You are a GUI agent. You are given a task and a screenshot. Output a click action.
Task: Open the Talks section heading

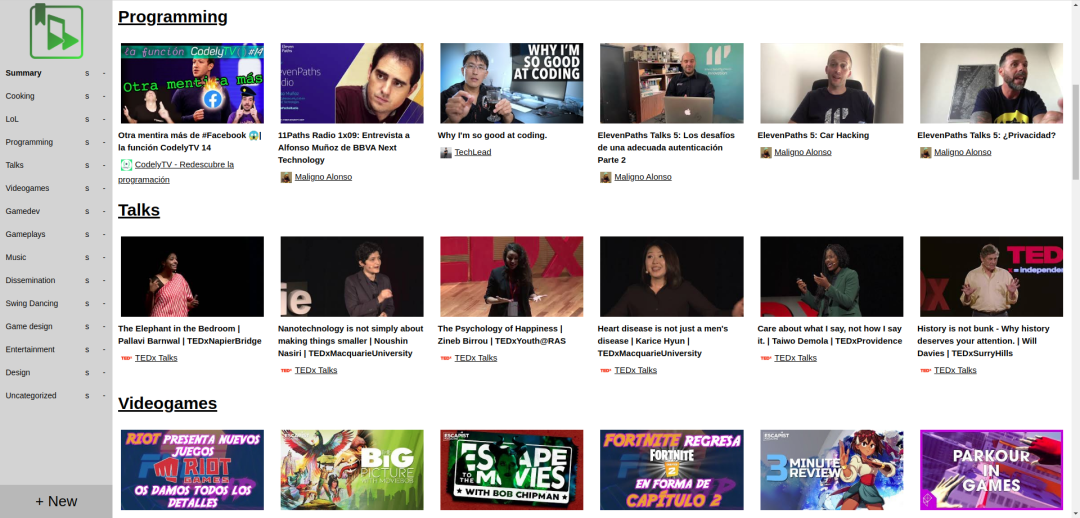coord(139,210)
